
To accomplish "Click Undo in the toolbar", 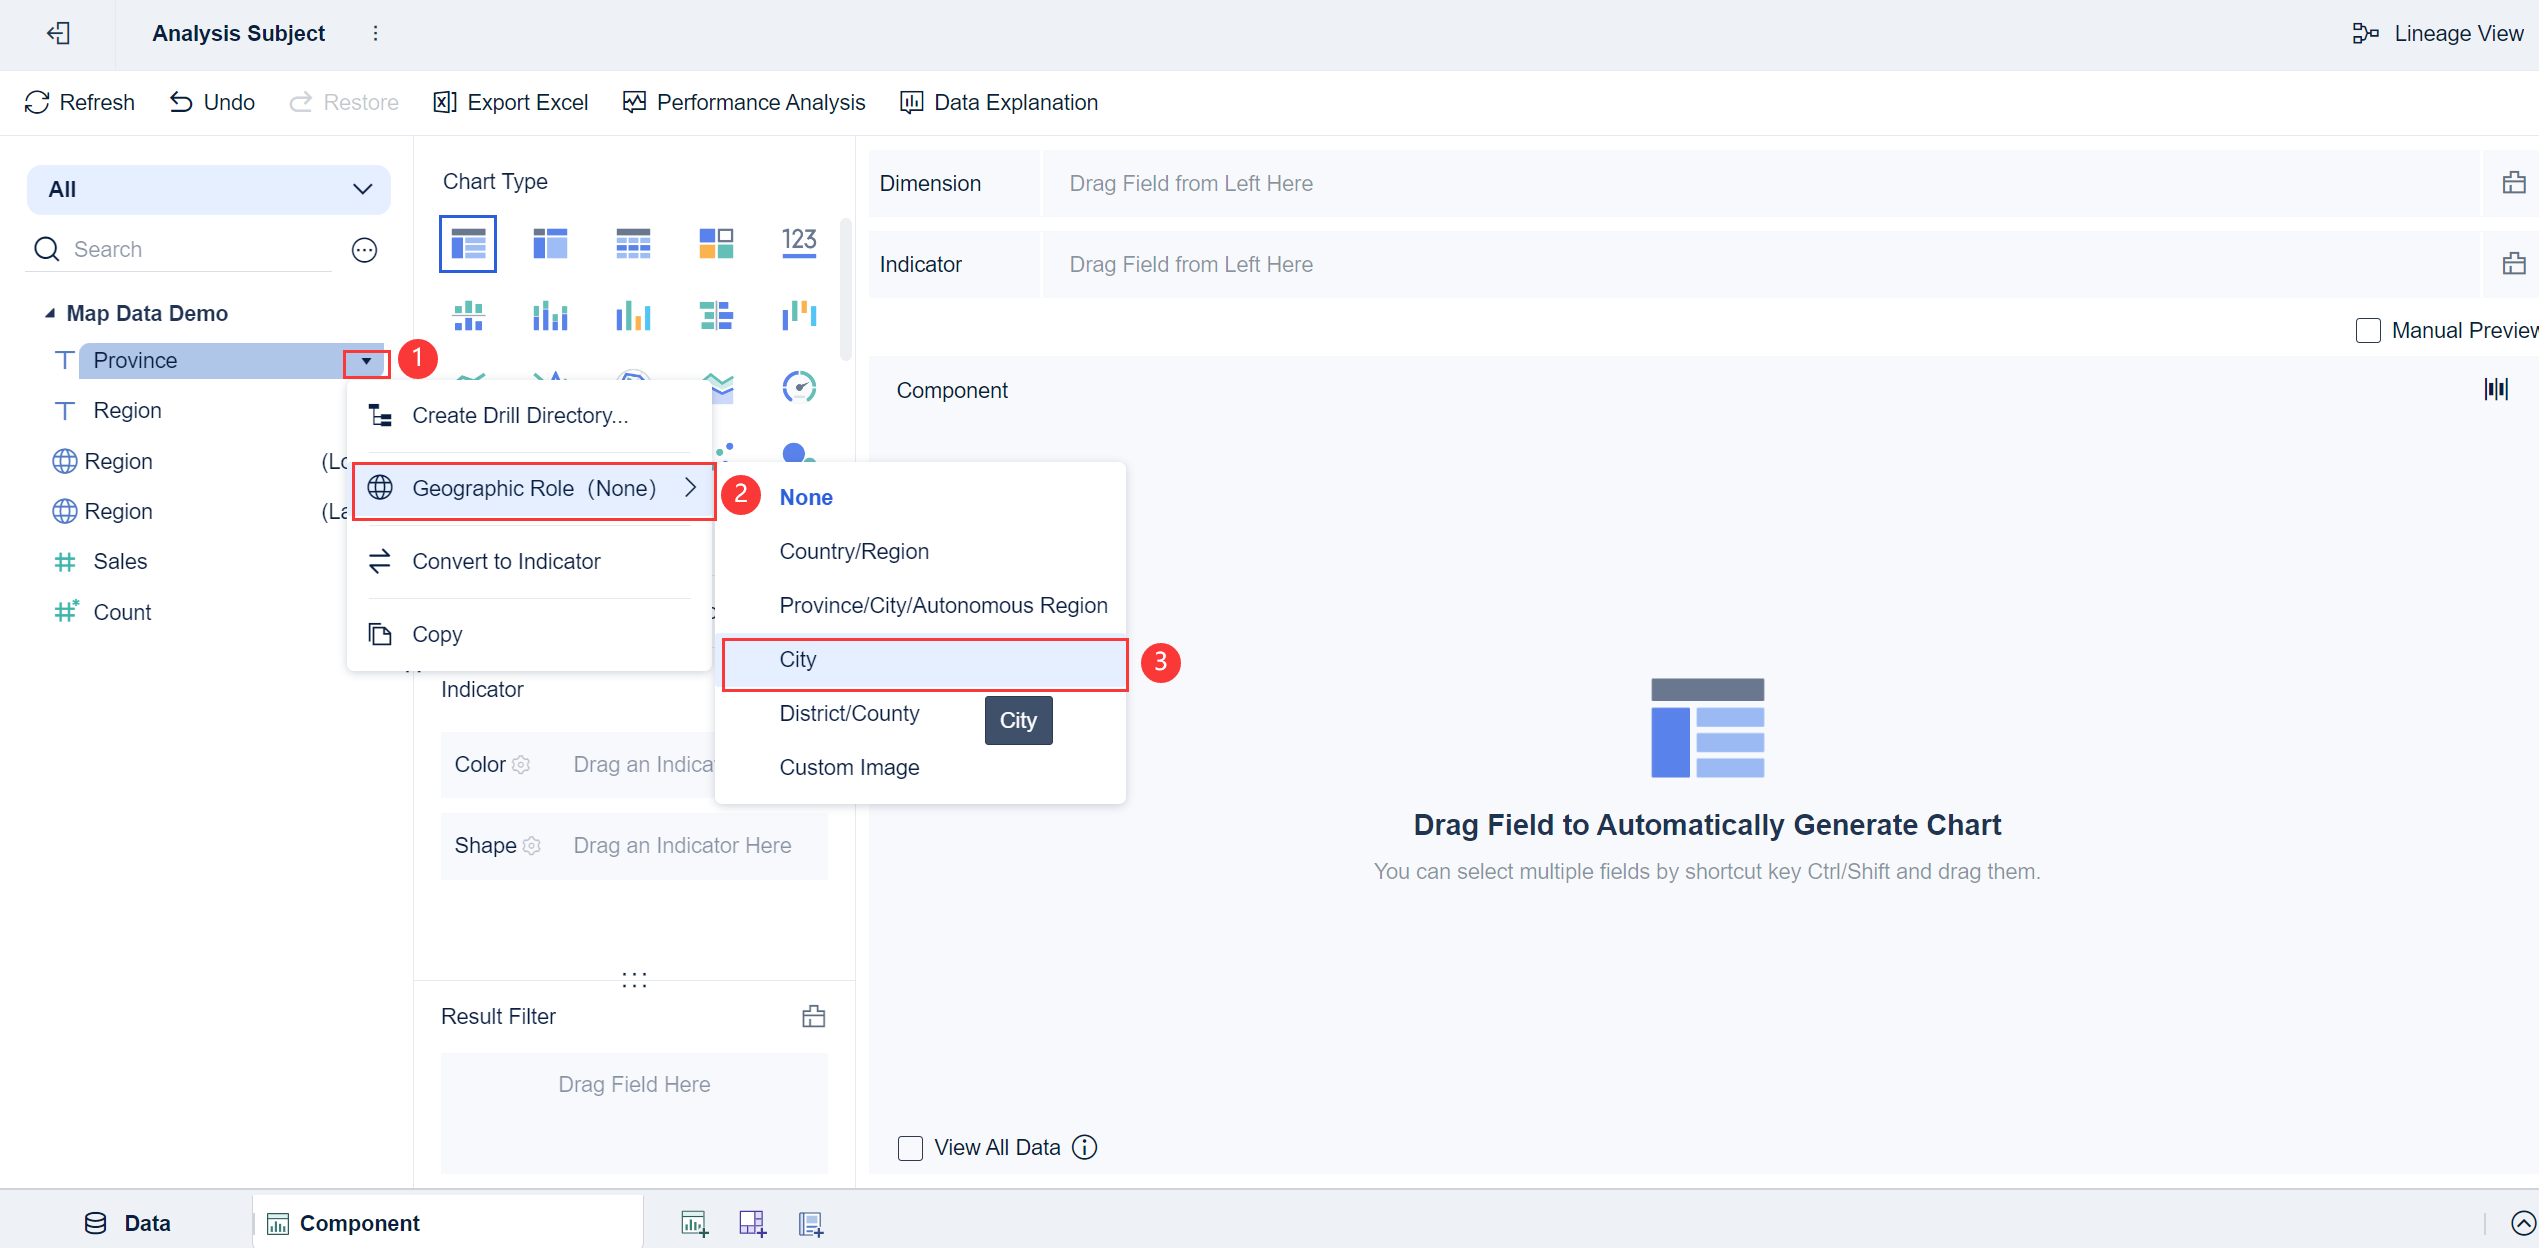I will point(212,102).
